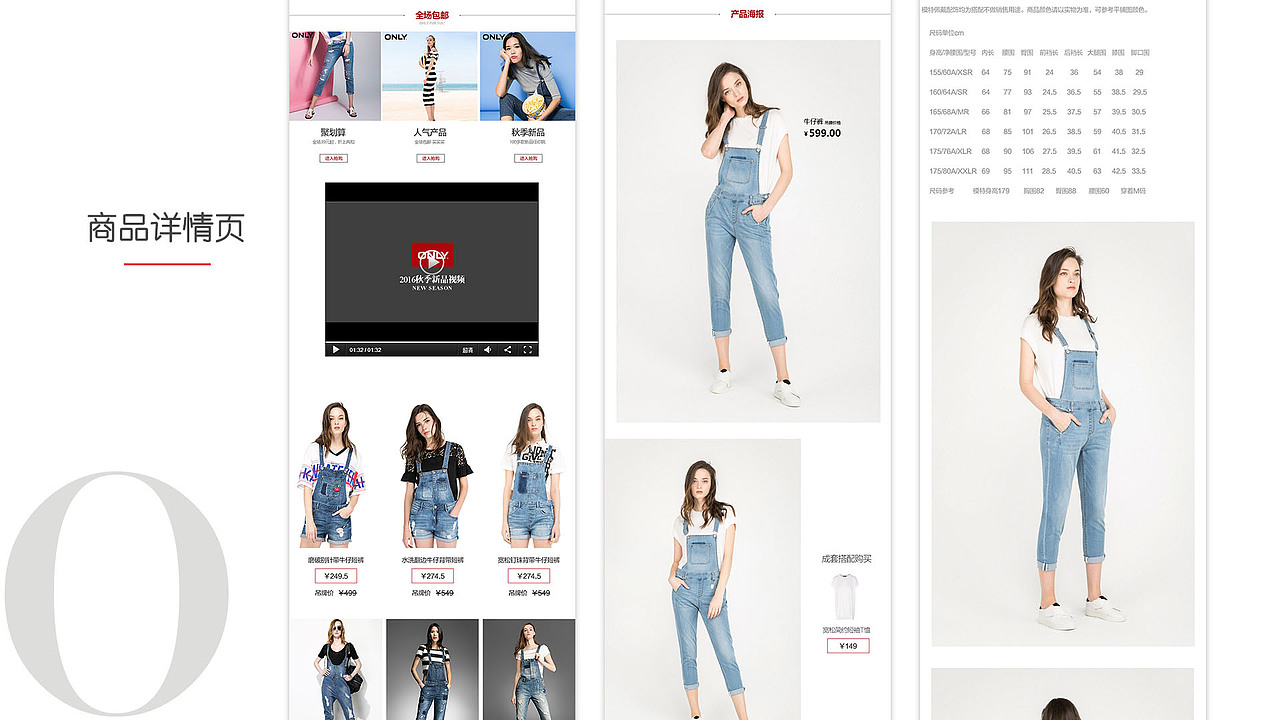Open the right-column side-pose model photo
Image resolution: width=1280 pixels, height=720 pixels.
[1063, 434]
